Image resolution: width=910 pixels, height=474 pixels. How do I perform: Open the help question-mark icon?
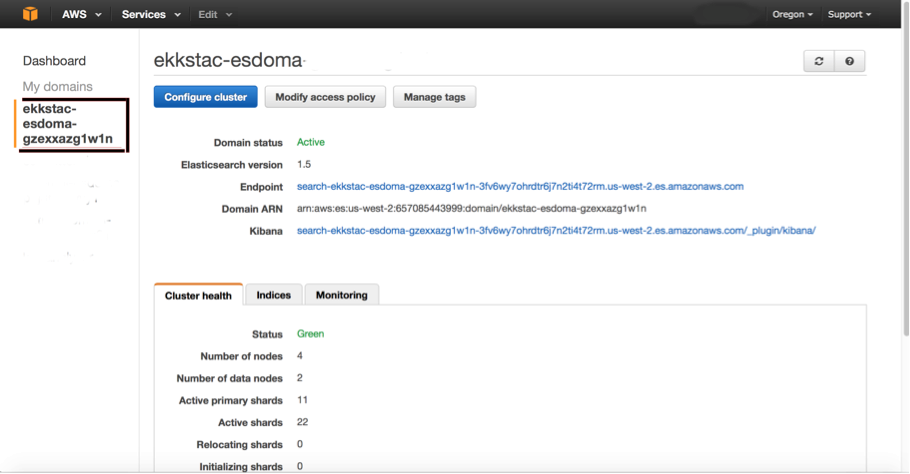pyautogui.click(x=850, y=61)
